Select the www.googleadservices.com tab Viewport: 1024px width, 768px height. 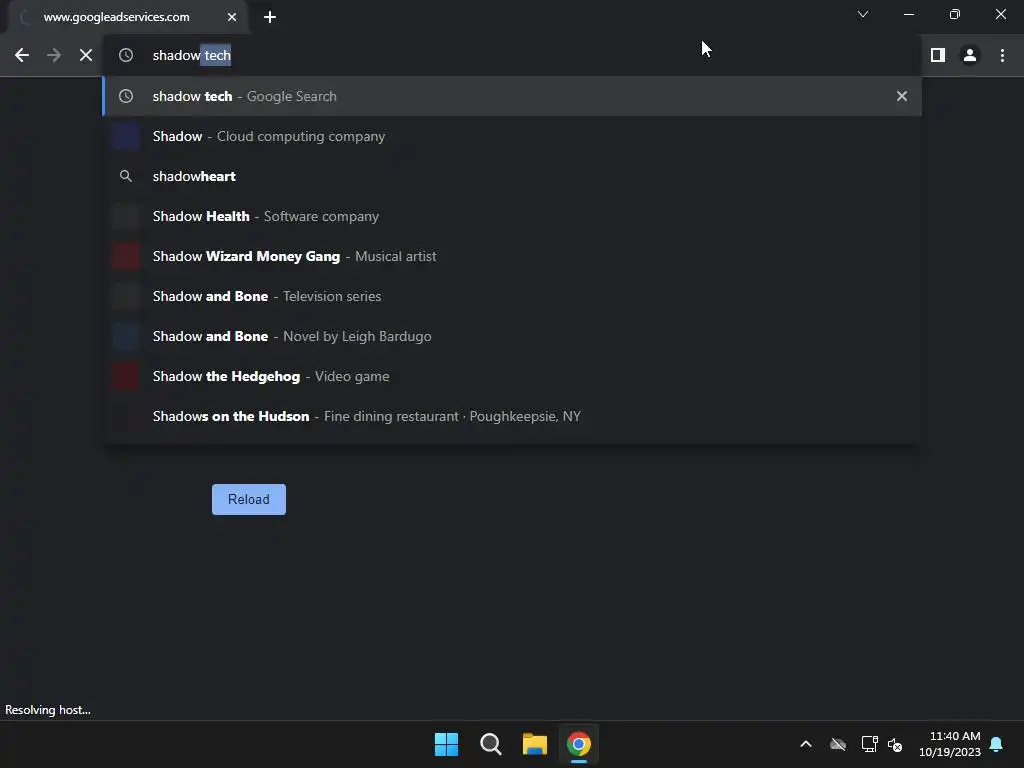(x=127, y=17)
